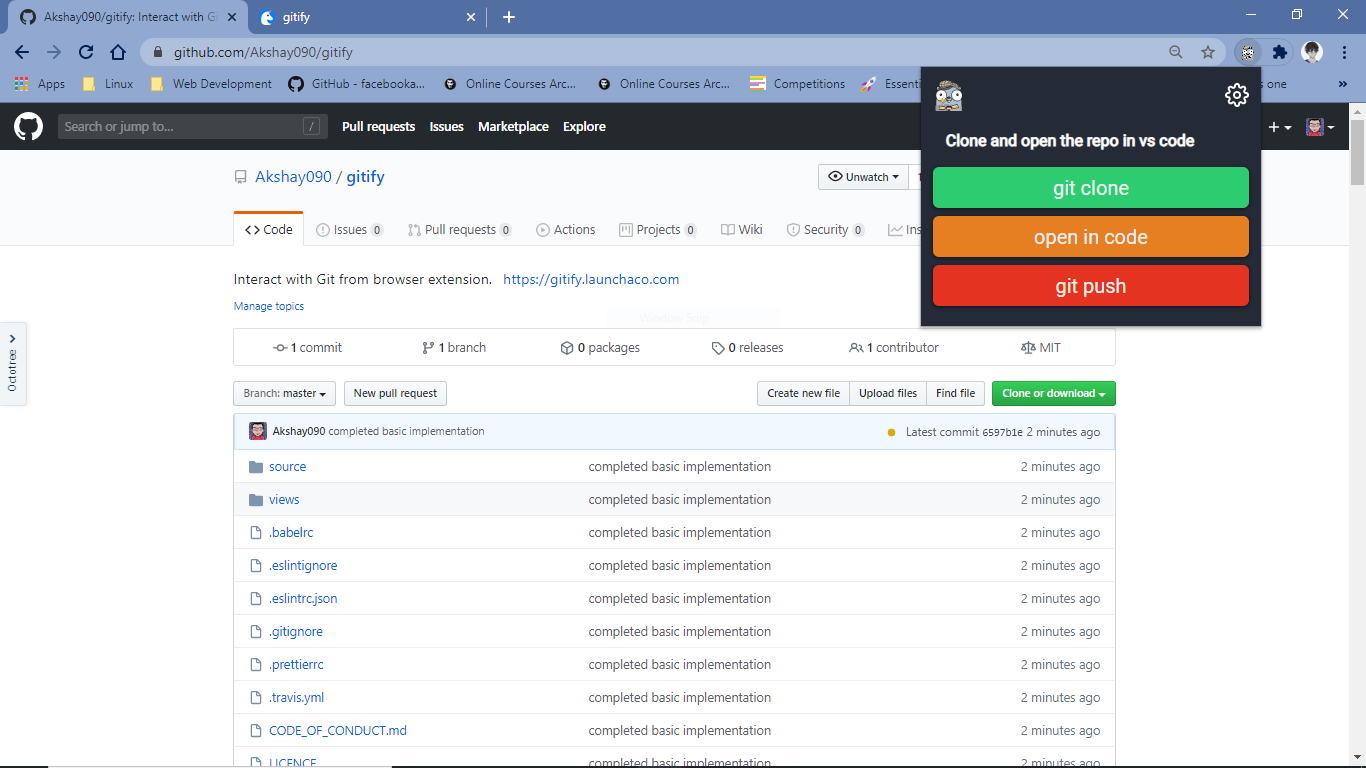
Task: Click New pull request button
Action: [x=395, y=393]
